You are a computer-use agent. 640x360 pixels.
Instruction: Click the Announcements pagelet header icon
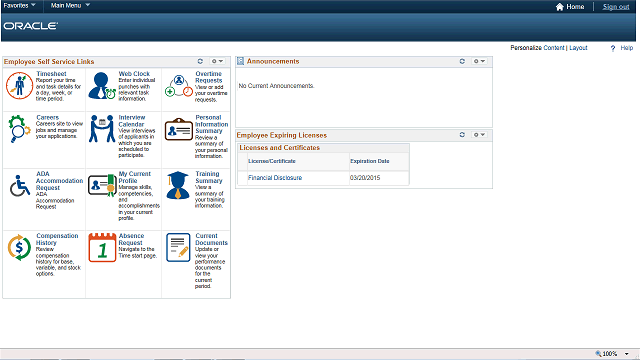click(x=240, y=61)
